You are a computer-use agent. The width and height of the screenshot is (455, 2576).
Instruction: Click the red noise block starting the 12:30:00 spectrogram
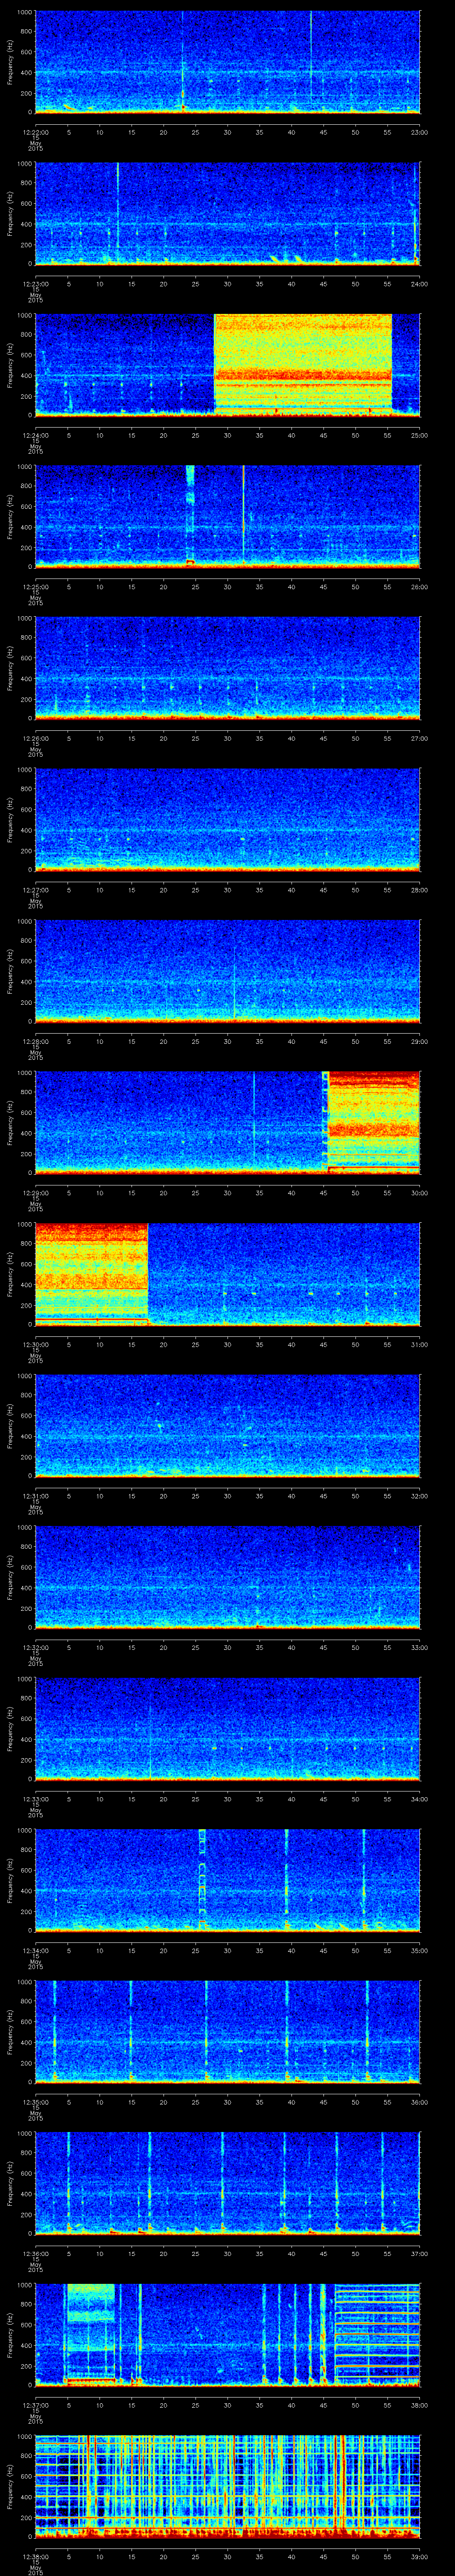pos(92,1274)
